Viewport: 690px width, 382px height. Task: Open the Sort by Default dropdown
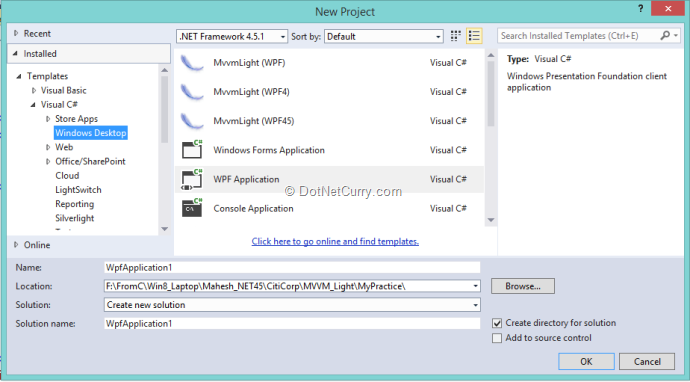383,37
